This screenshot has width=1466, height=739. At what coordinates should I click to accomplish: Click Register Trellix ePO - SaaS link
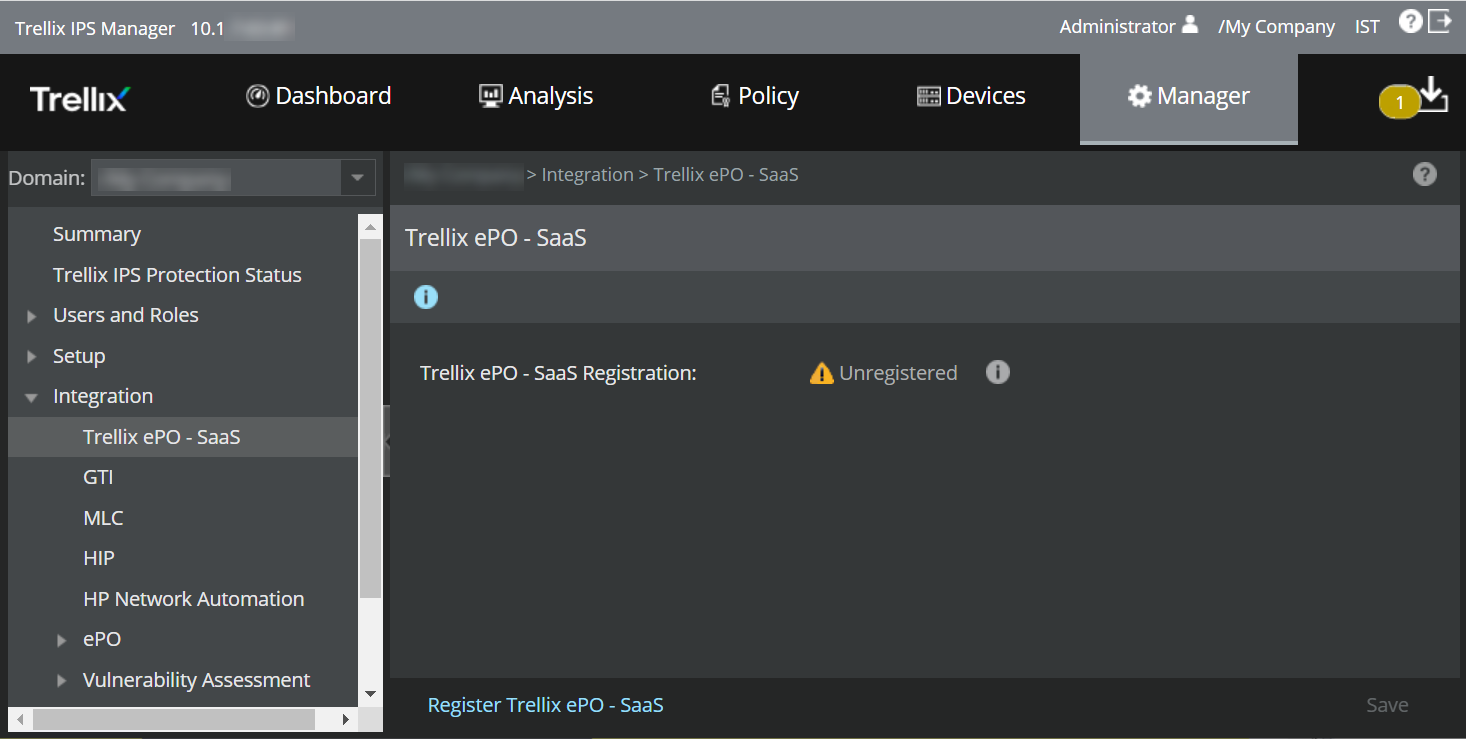tap(545, 705)
